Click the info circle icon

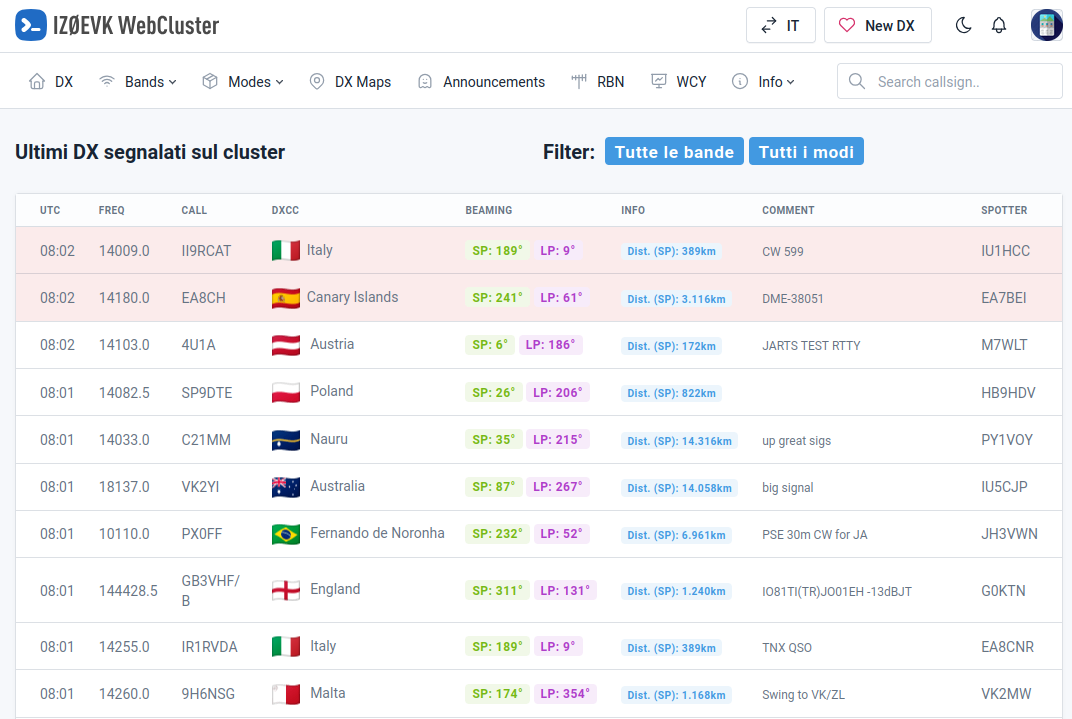[x=740, y=82]
